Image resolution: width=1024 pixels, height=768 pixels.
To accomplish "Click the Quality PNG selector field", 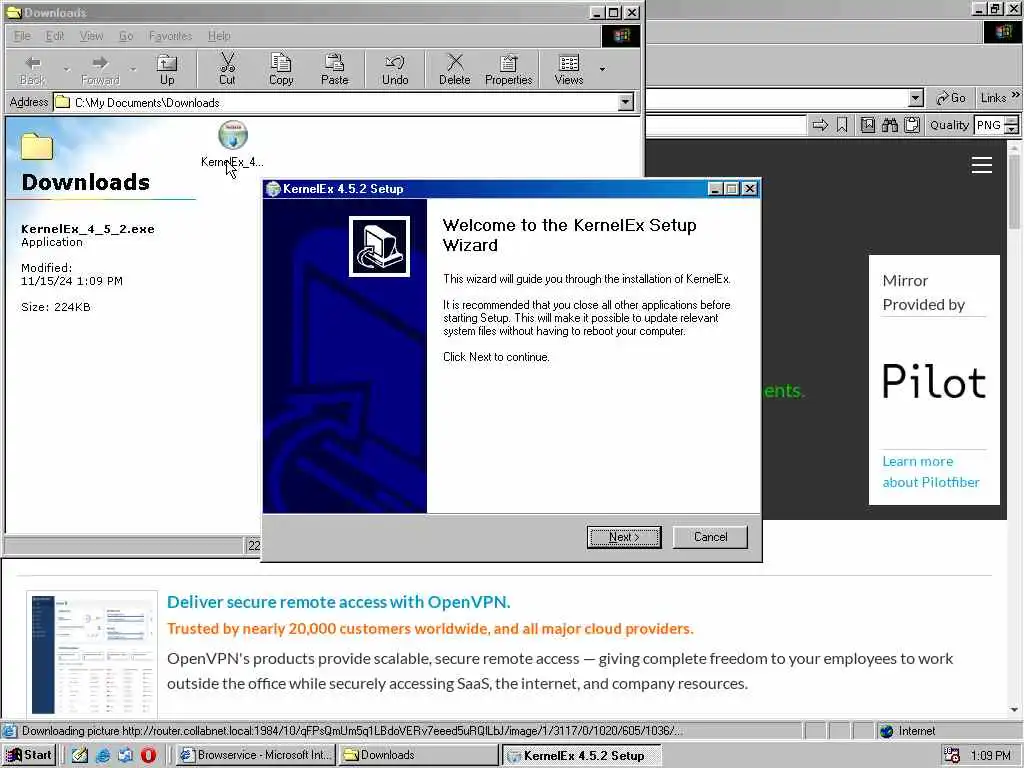I will coord(988,125).
